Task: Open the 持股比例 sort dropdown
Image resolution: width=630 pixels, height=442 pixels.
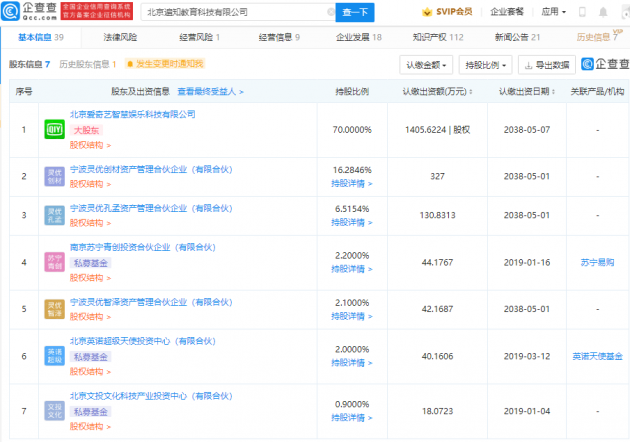Action: (x=486, y=64)
